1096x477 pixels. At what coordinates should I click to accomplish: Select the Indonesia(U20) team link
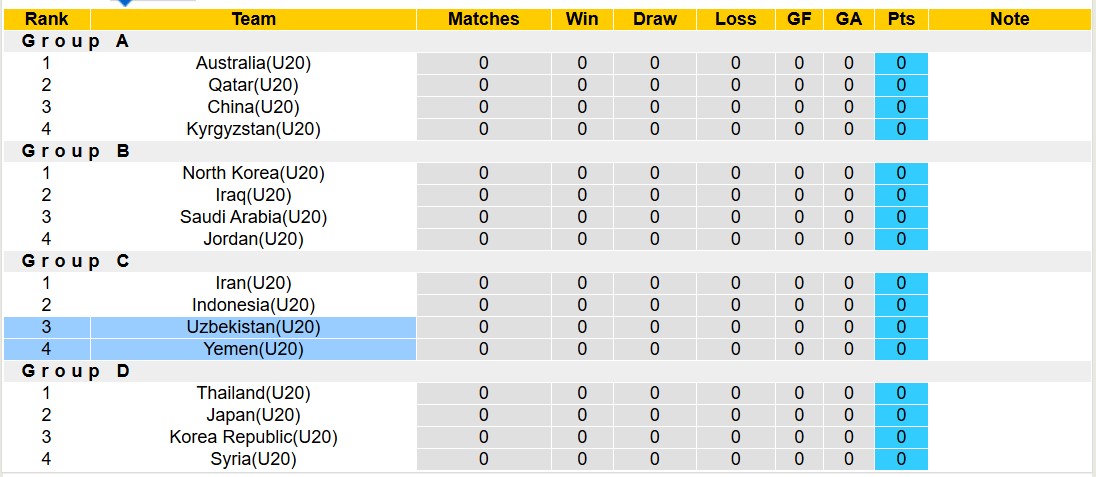point(253,305)
